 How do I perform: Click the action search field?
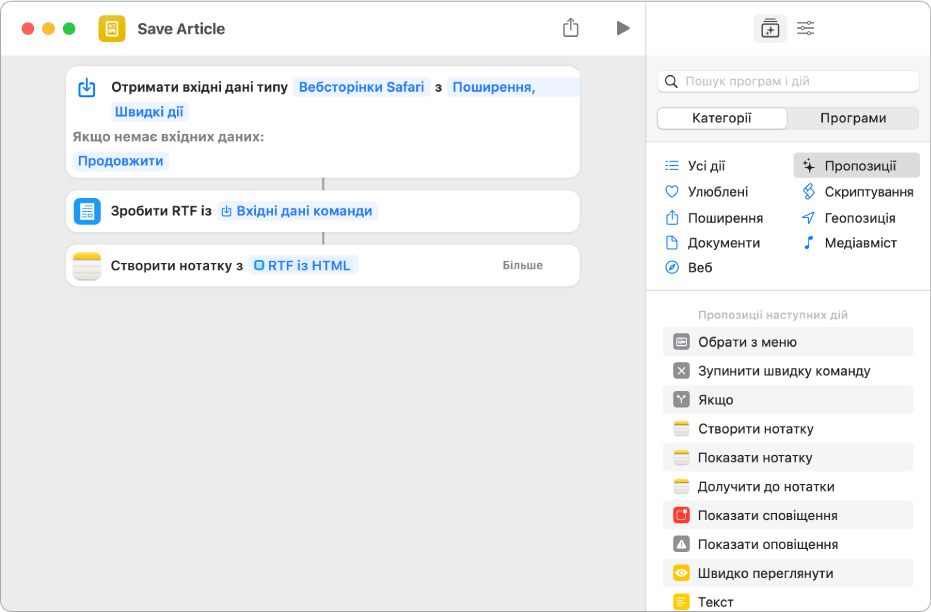click(790, 81)
